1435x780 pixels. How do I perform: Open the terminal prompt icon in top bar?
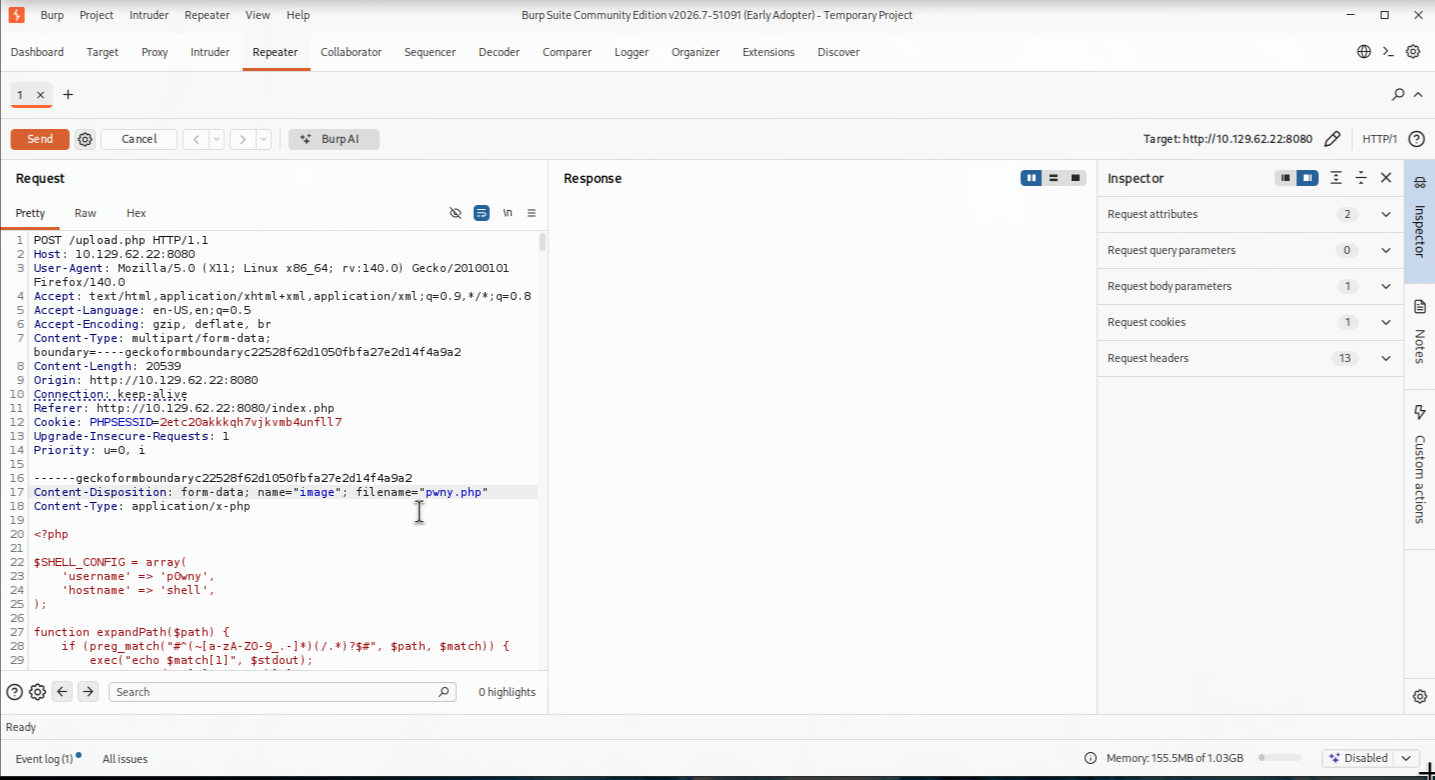(x=1388, y=52)
